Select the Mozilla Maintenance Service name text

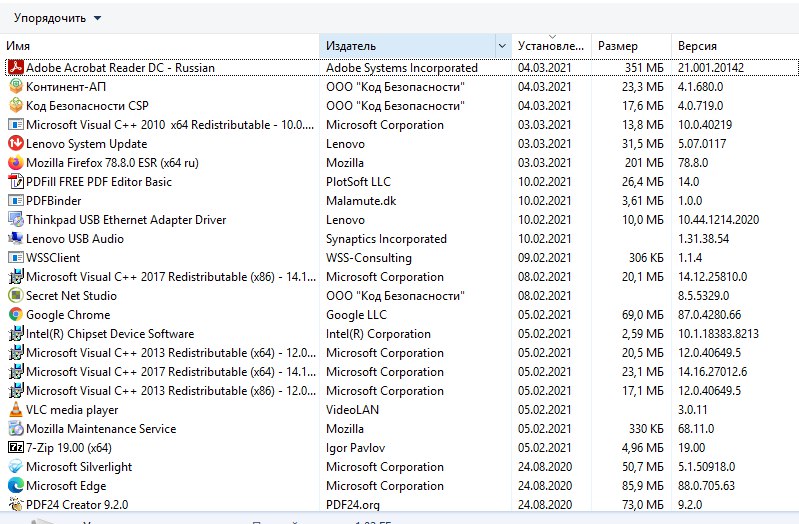(101, 429)
